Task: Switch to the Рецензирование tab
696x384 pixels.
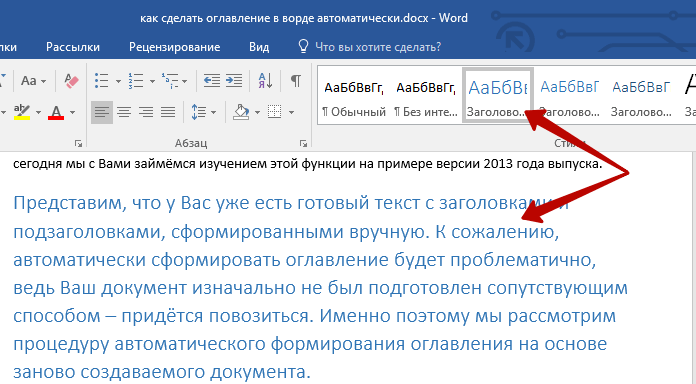Action: [174, 47]
